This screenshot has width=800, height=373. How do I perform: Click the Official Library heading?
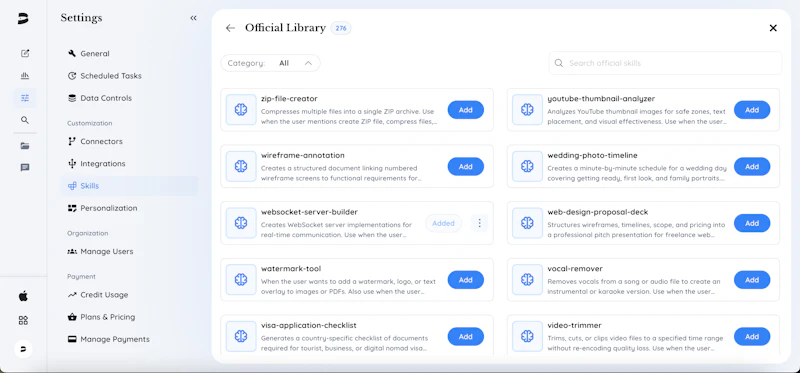[x=285, y=28]
